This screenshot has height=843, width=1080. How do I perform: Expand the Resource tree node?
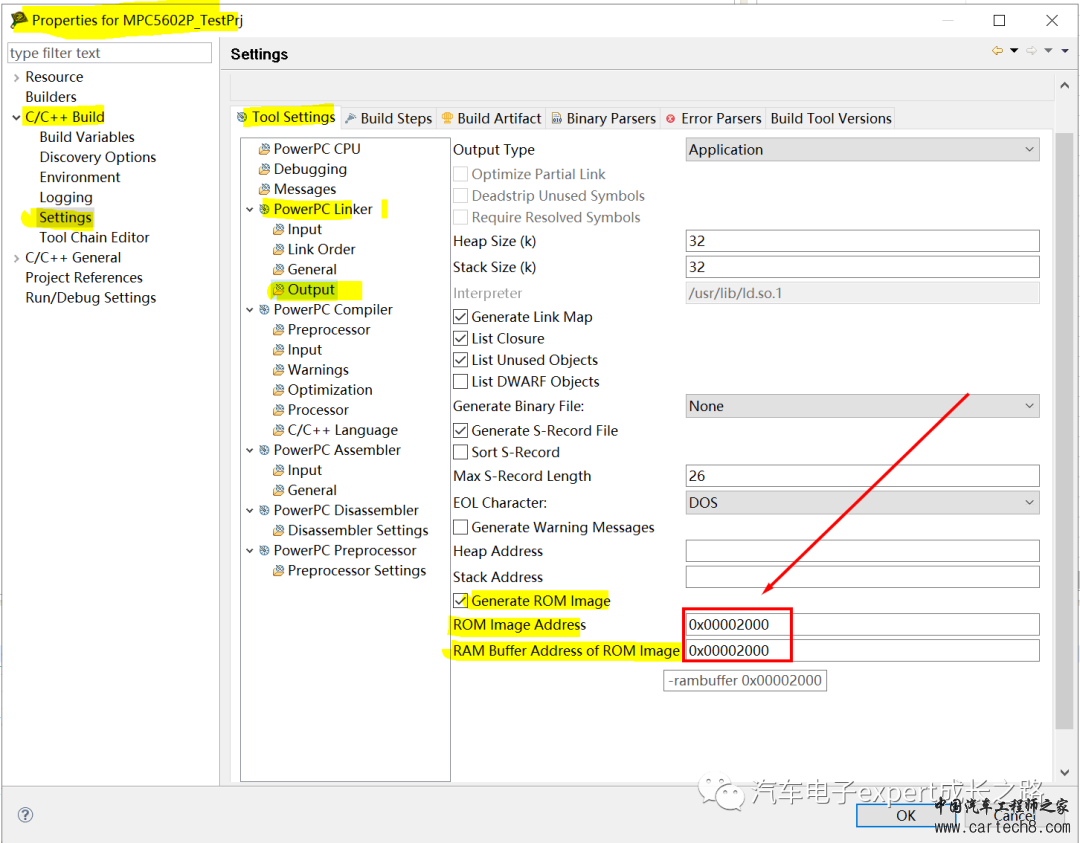point(17,78)
